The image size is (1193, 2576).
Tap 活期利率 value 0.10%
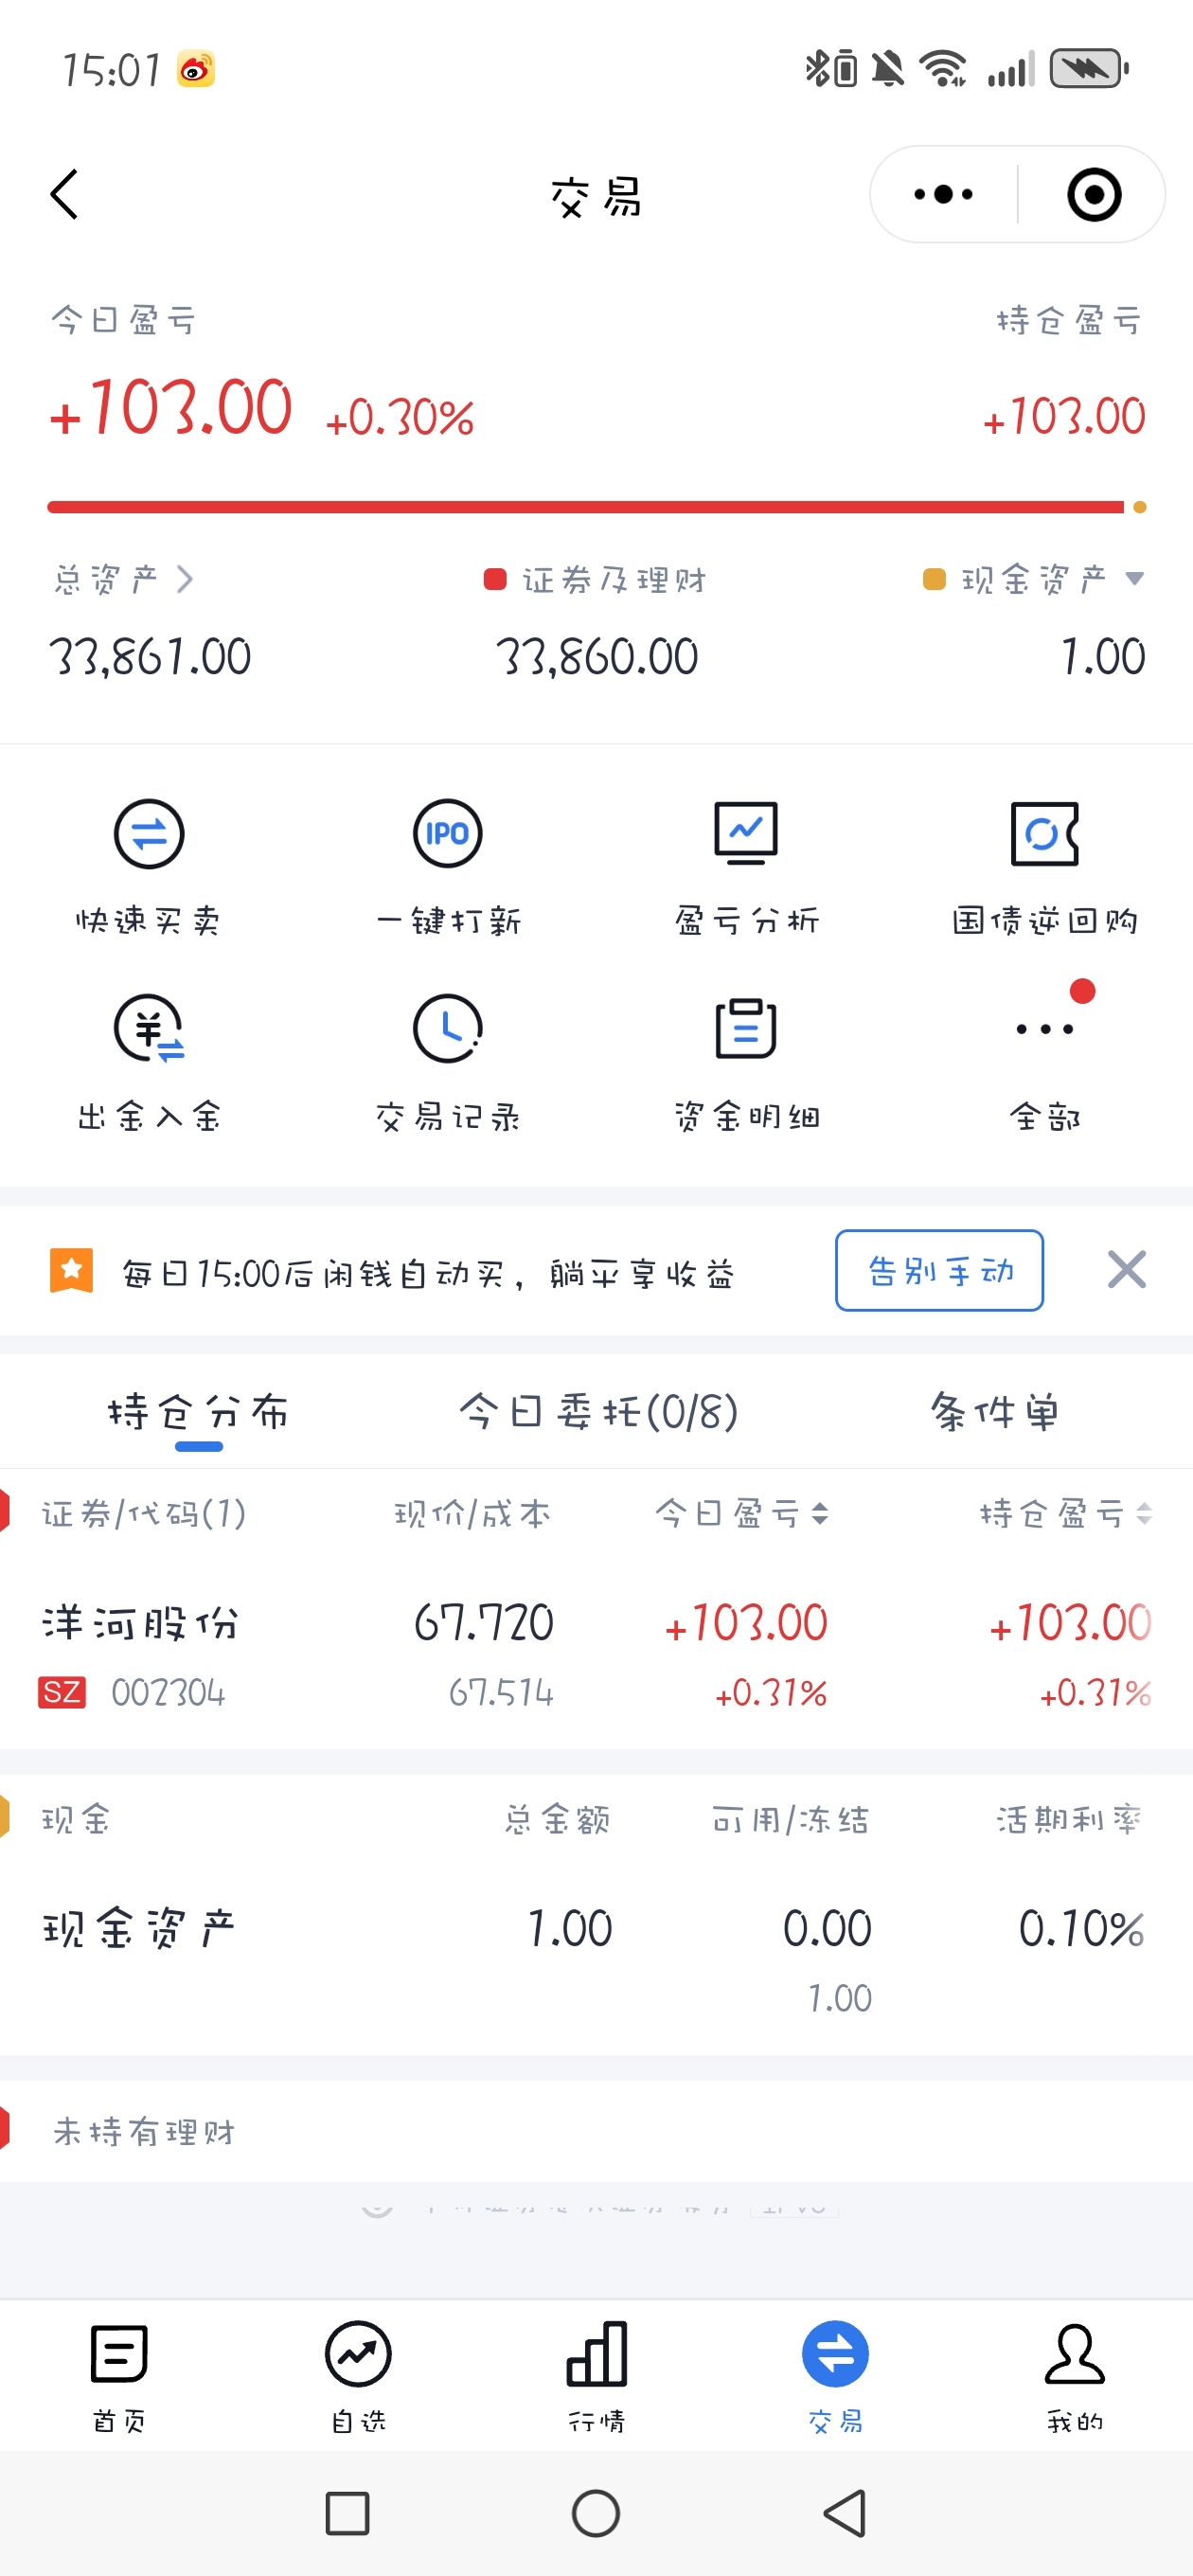click(1081, 1928)
